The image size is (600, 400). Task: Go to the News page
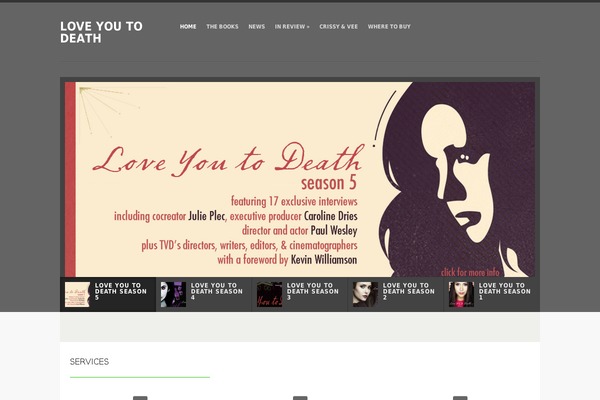(256, 26)
